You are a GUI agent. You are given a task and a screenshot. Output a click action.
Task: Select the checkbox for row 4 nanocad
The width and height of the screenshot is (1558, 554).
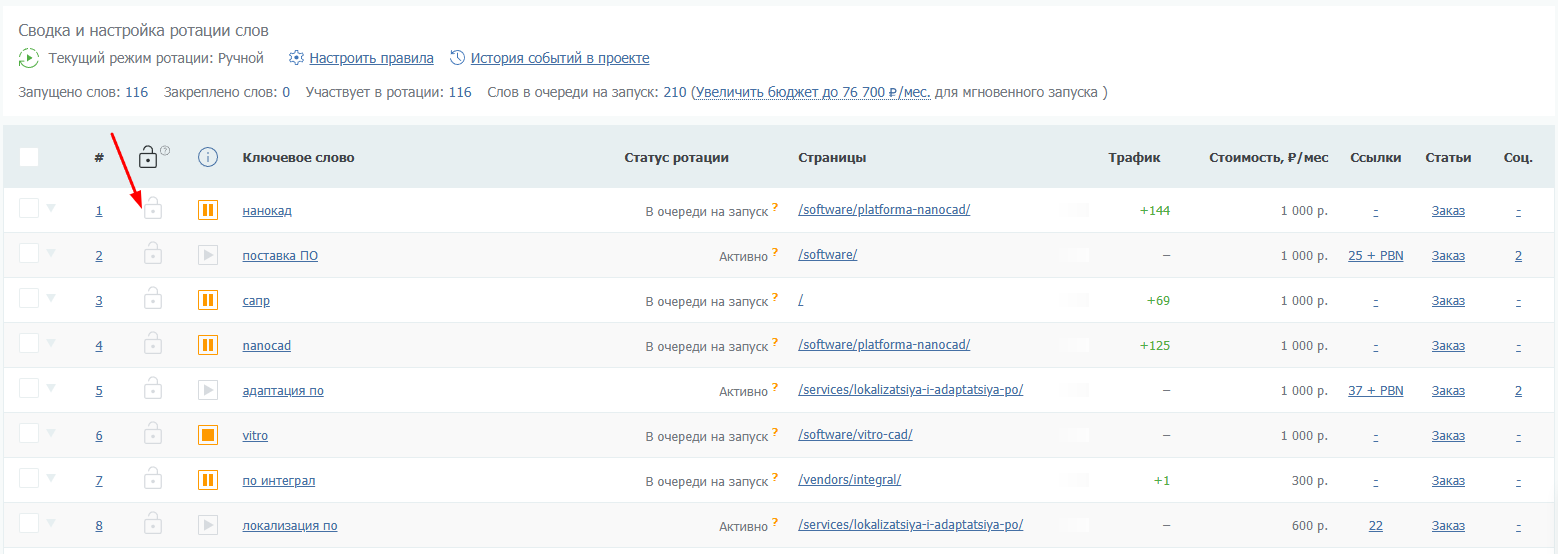(29, 343)
